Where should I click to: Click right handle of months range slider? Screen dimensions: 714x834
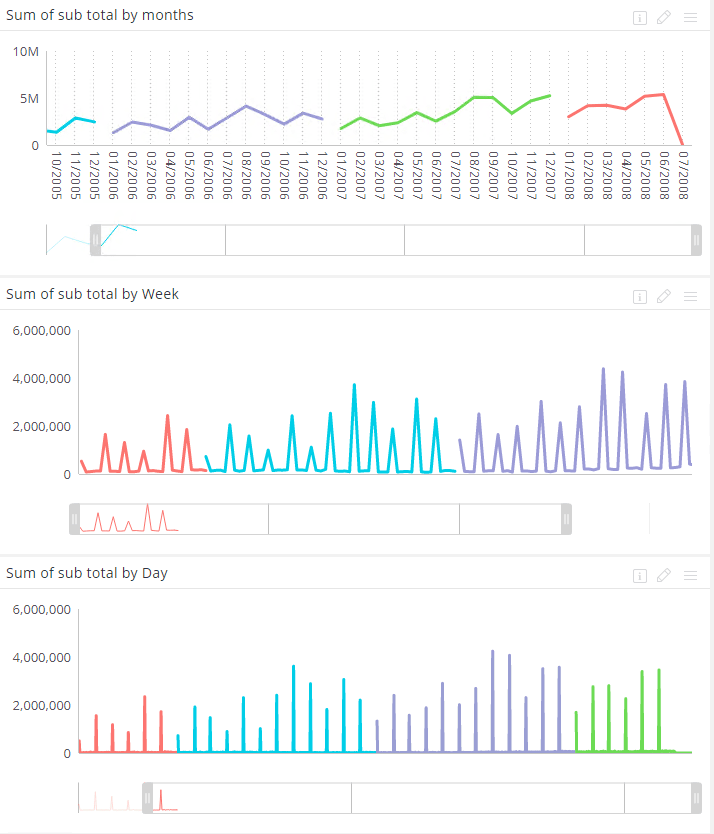point(696,240)
